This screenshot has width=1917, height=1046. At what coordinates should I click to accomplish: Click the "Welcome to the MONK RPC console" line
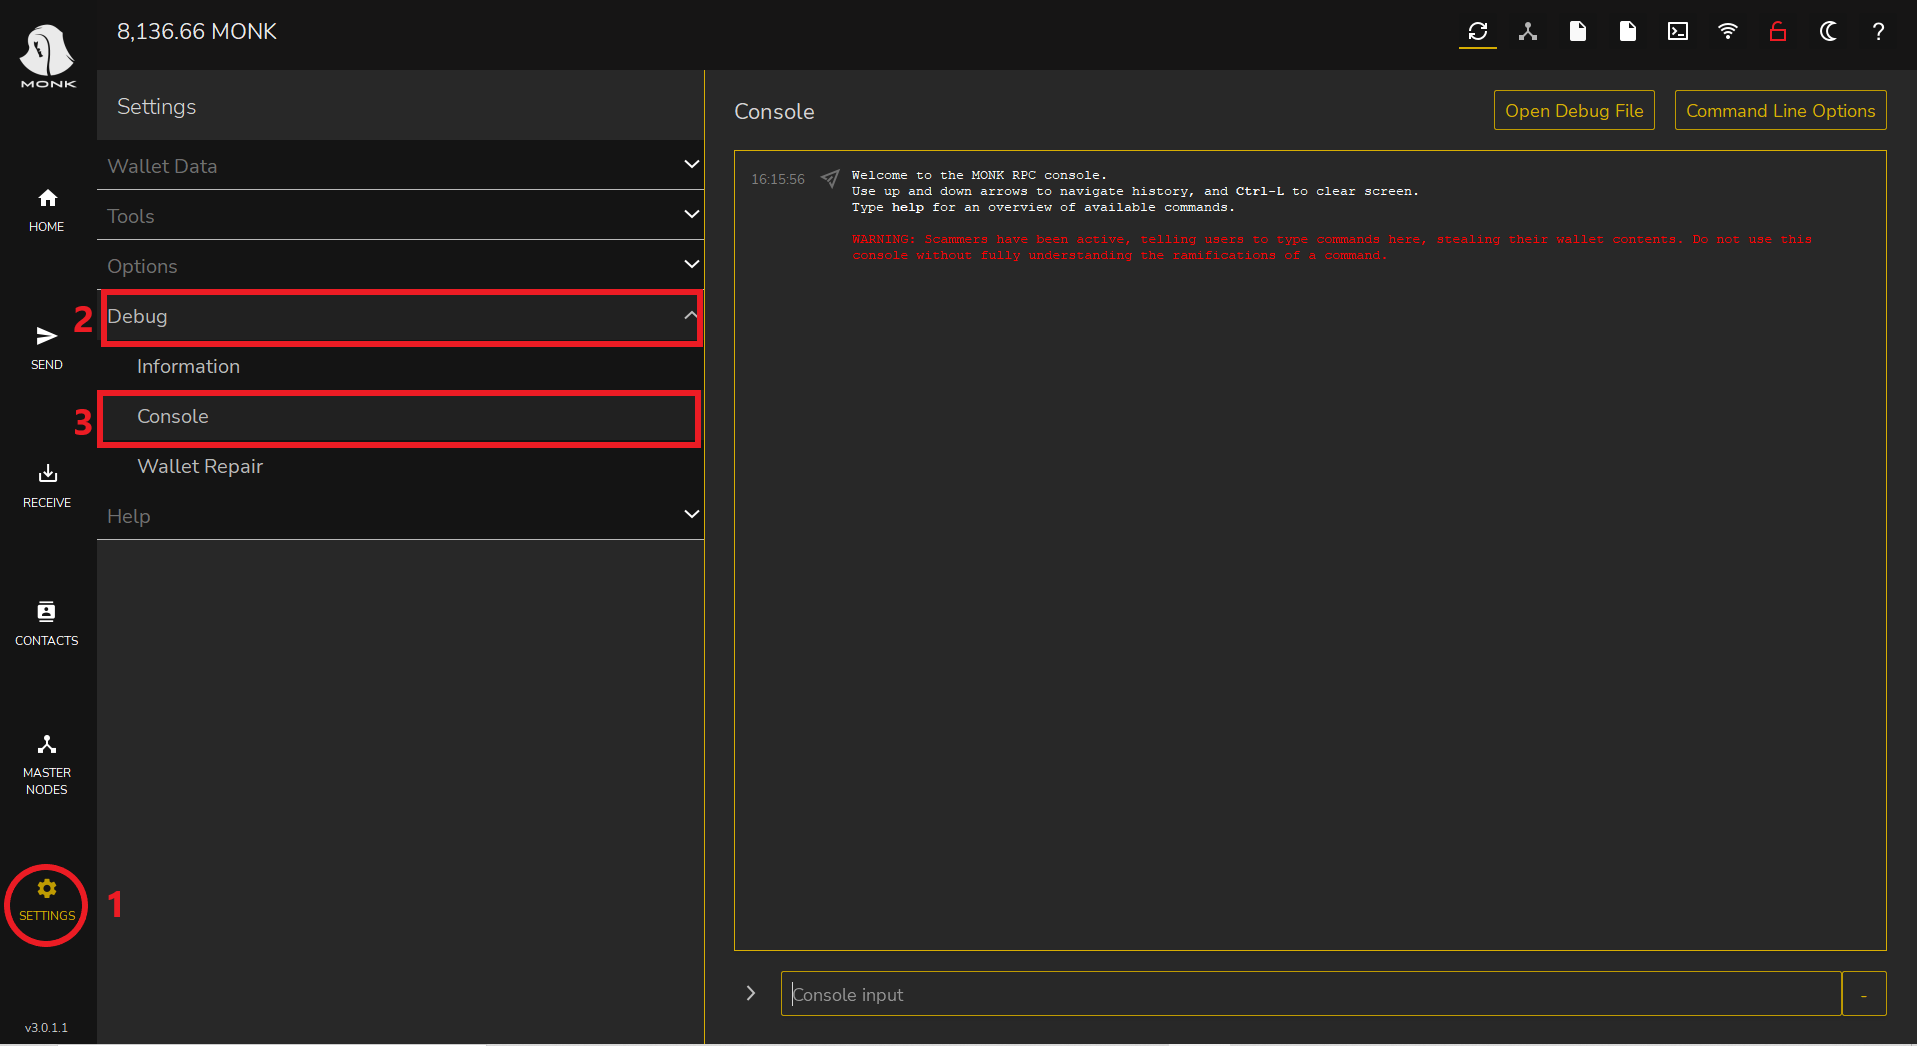pyautogui.click(x=979, y=175)
